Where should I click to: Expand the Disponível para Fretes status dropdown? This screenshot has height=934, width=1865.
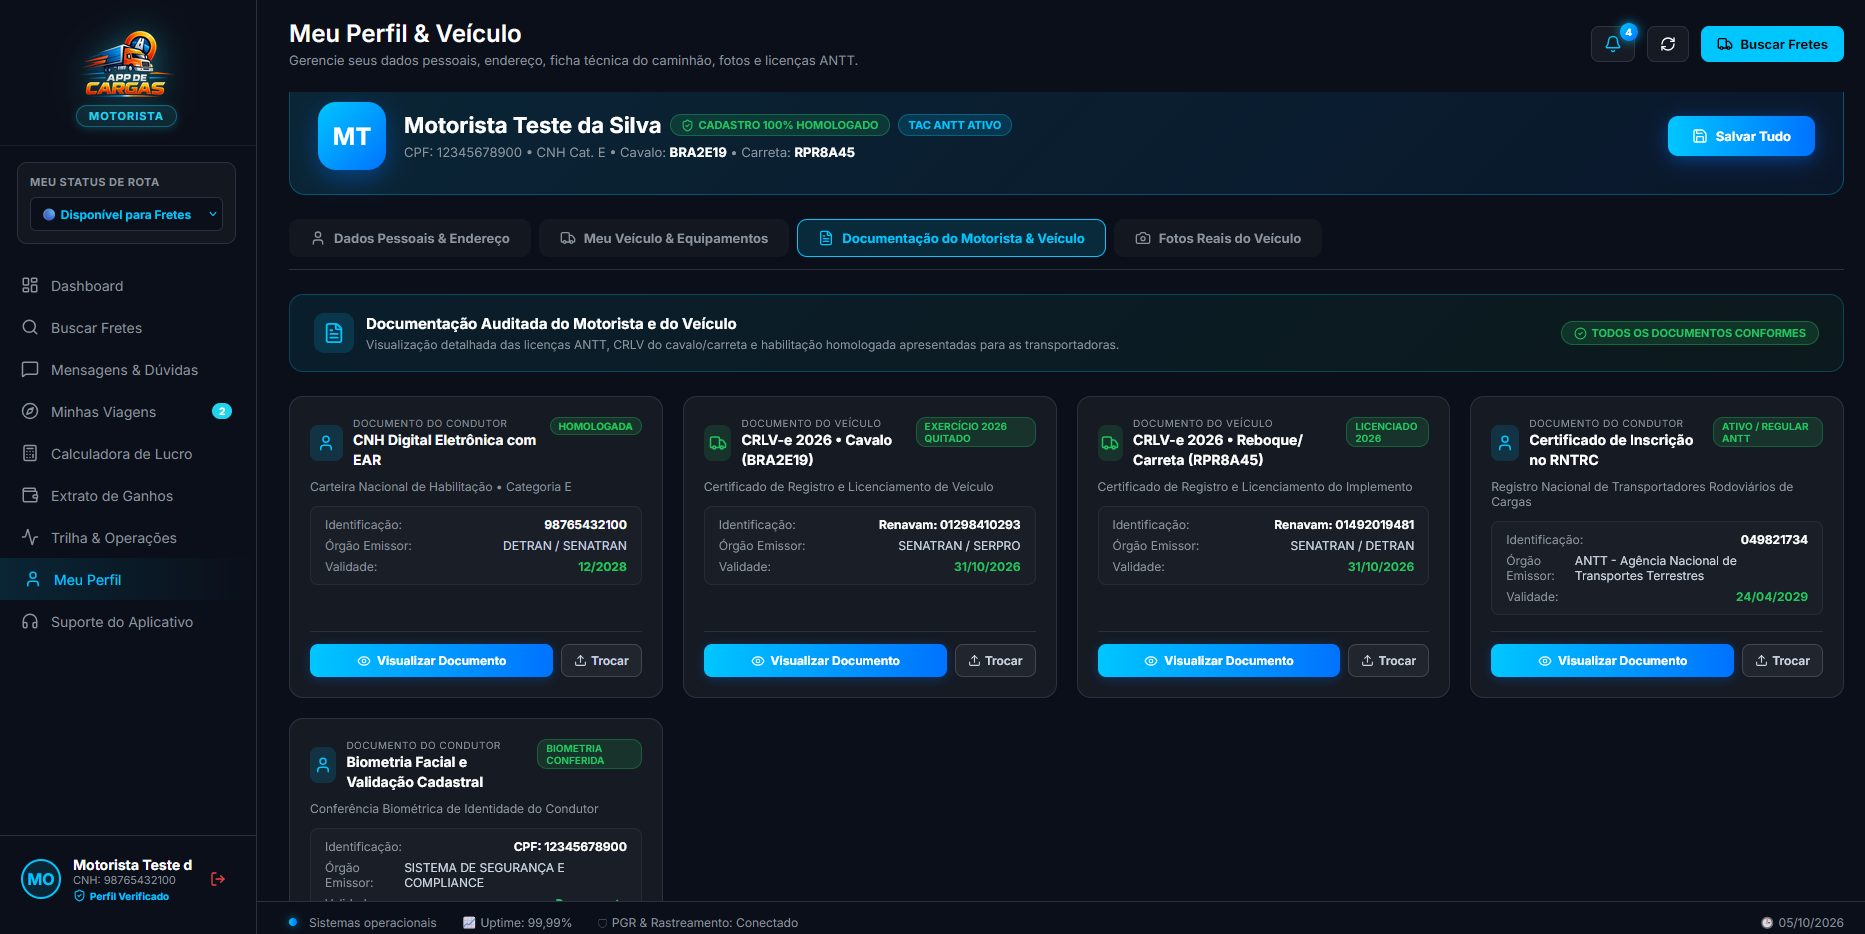[x=126, y=214]
